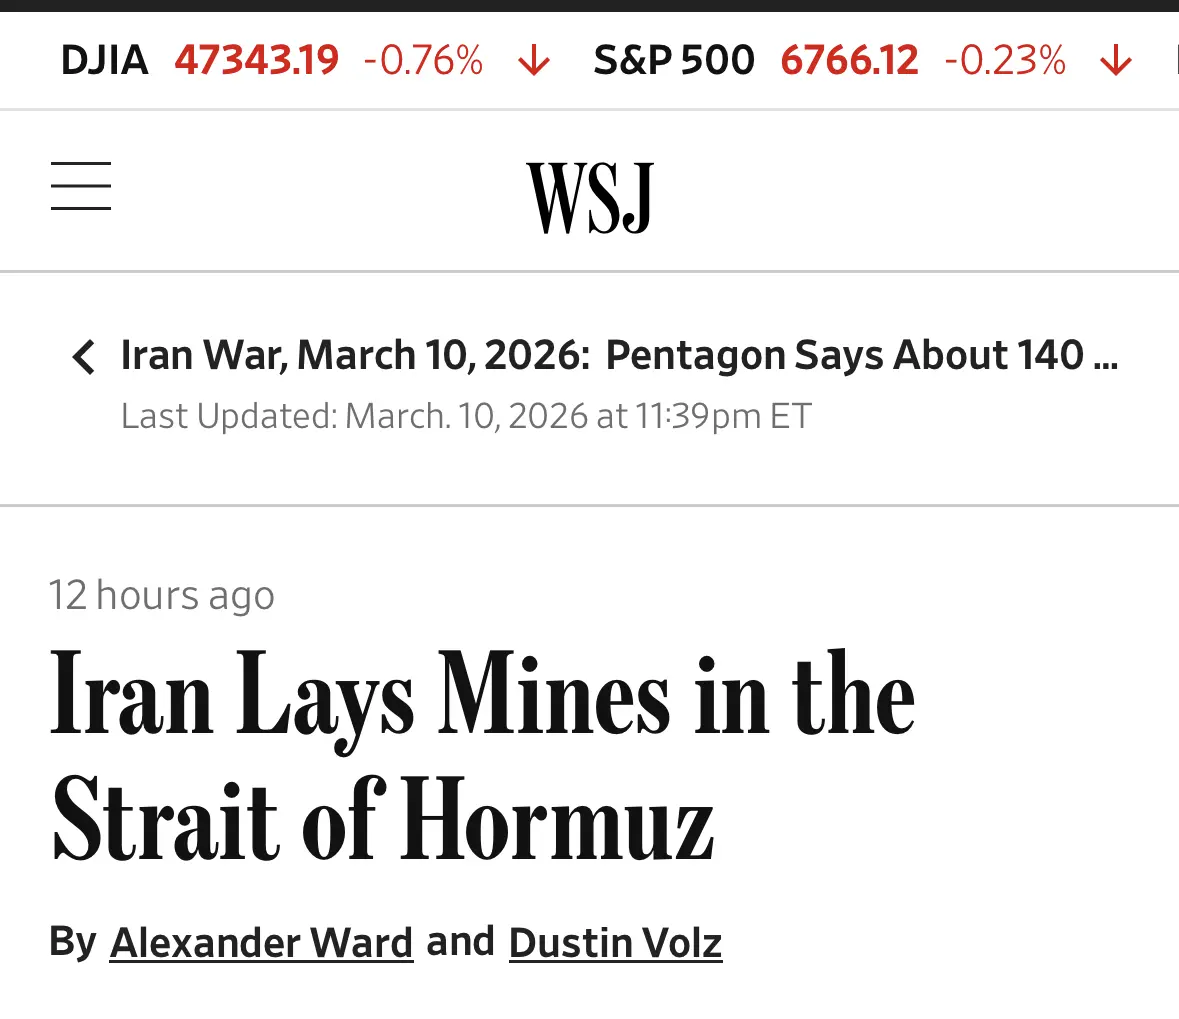This screenshot has width=1179, height=1019.
Task: Click the S&P 500 value 6766.12
Action: click(x=849, y=61)
